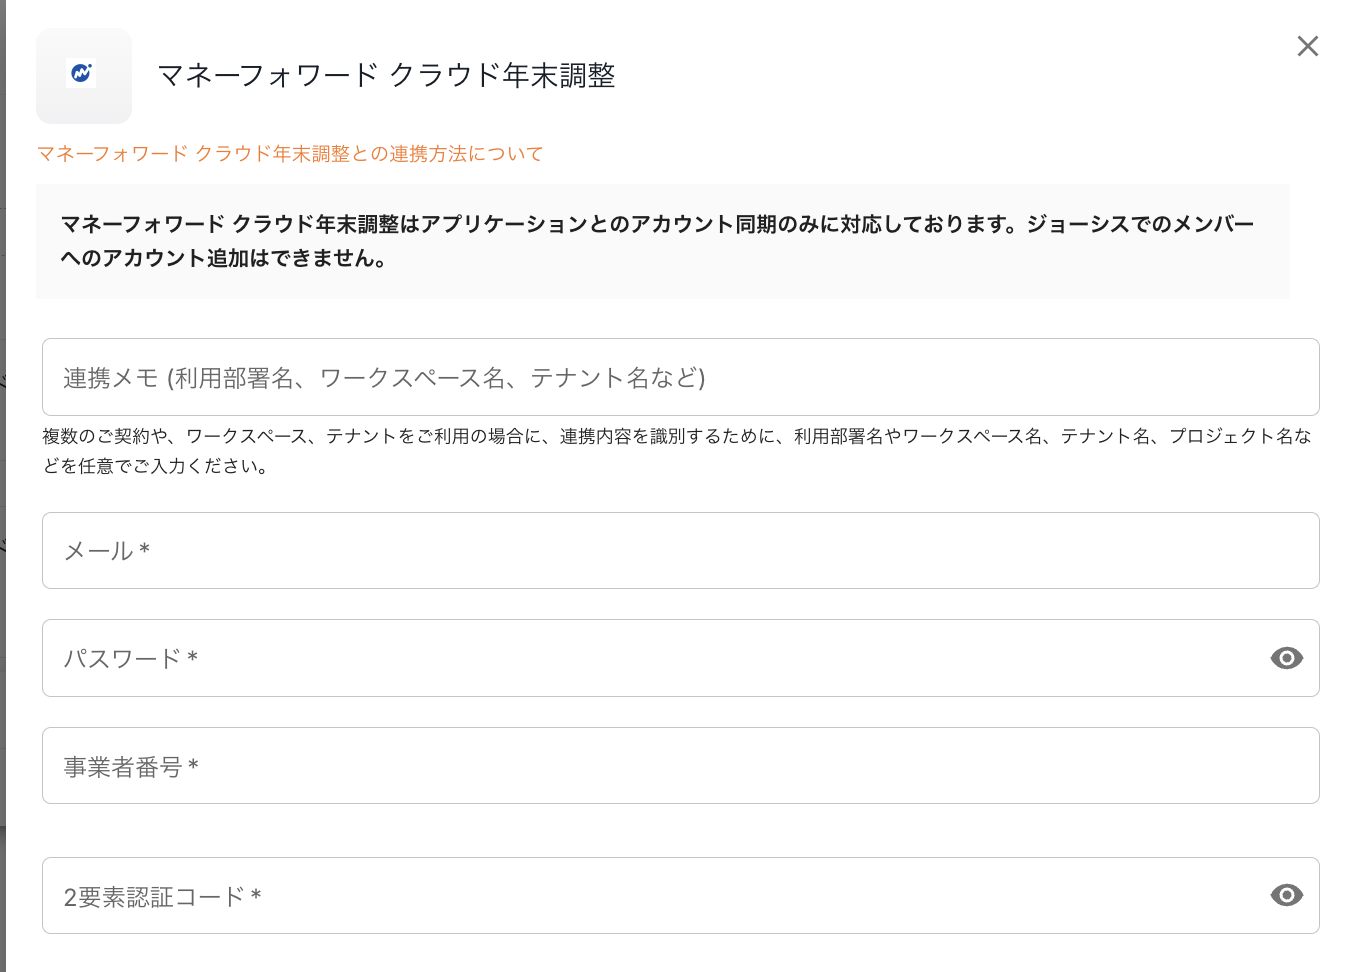Click the パスワード placeholder label text
This screenshot has height=972, width=1356.
(130, 658)
